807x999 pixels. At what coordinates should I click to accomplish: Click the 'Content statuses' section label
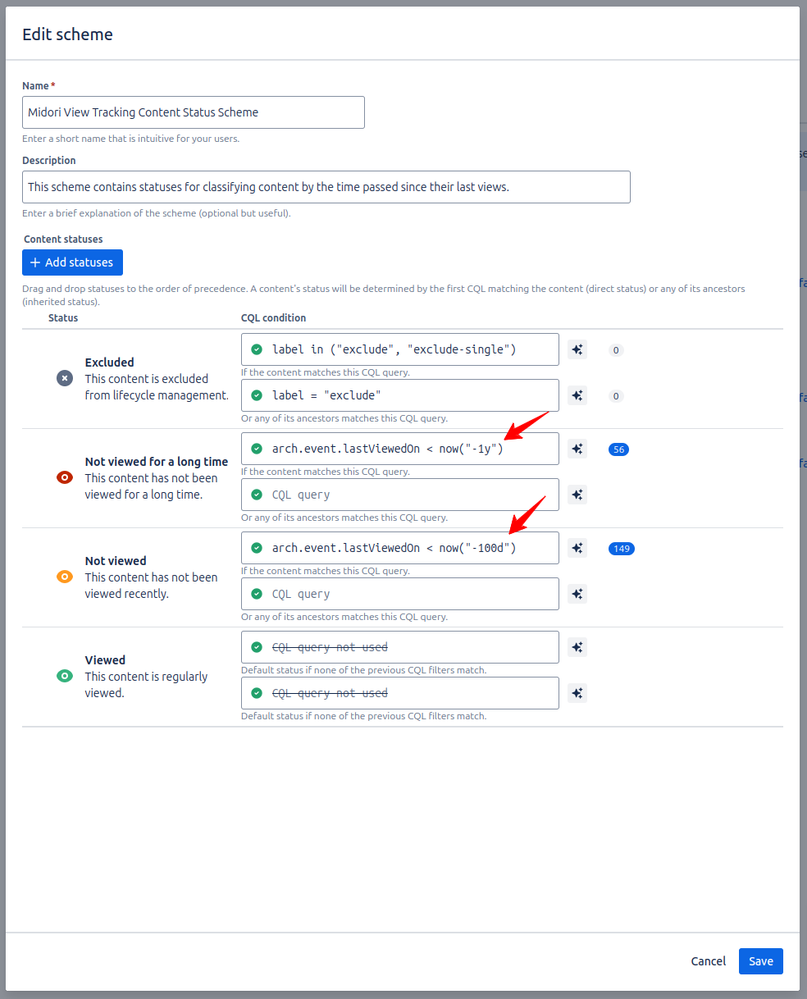63,239
